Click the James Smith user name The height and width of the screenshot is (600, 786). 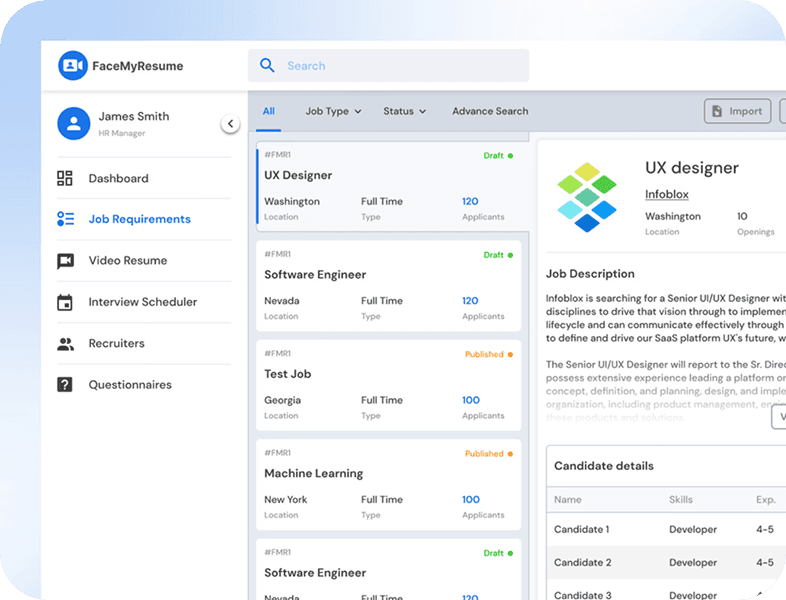tap(134, 116)
